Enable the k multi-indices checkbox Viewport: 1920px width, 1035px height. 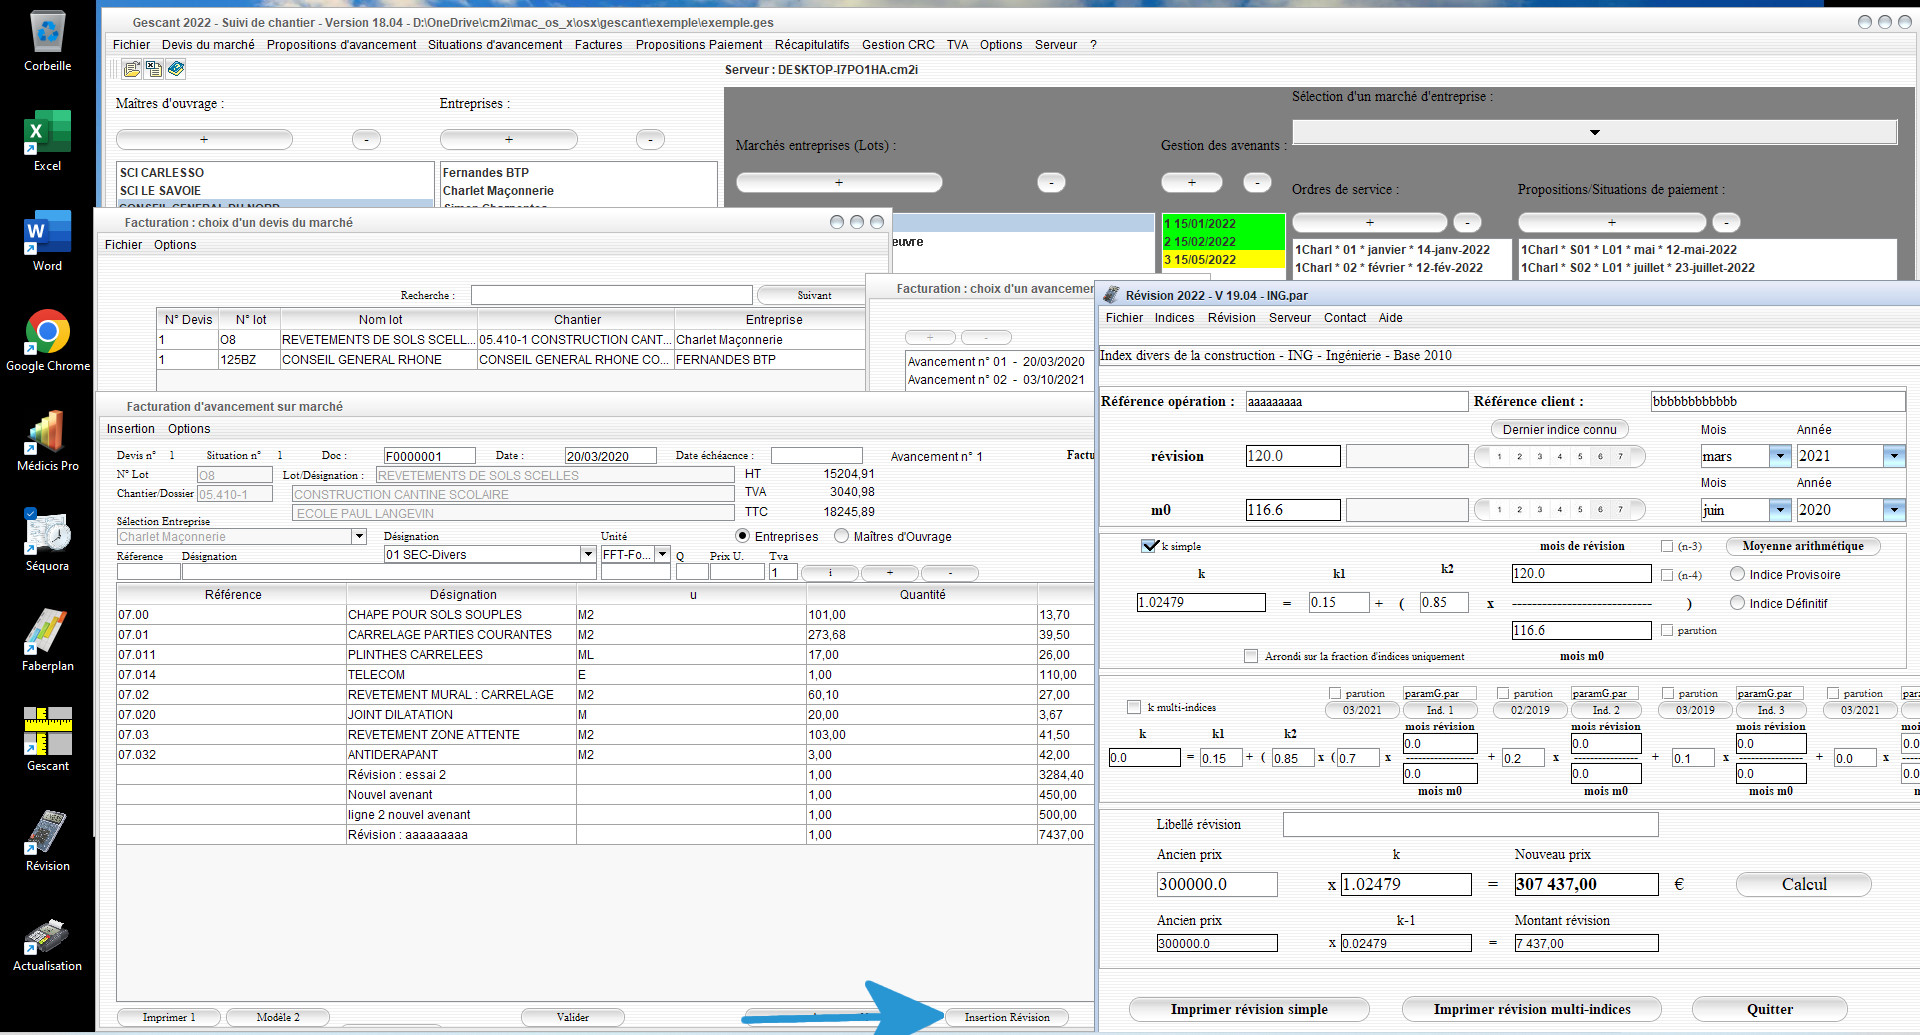coord(1134,707)
